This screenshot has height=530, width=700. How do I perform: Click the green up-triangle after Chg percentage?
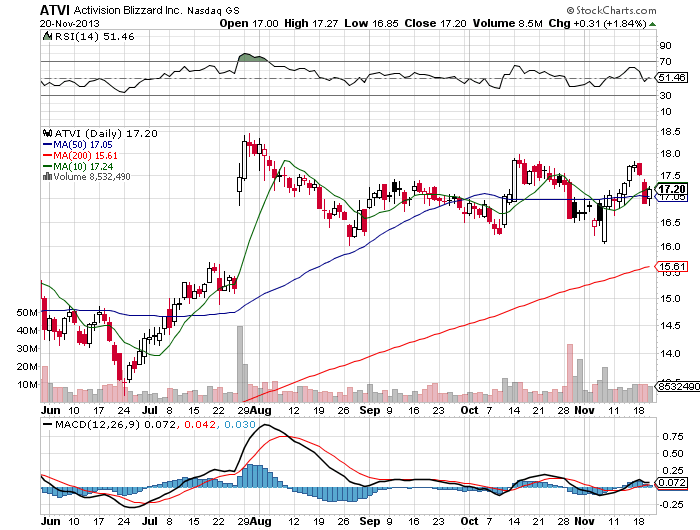[x=652, y=24]
